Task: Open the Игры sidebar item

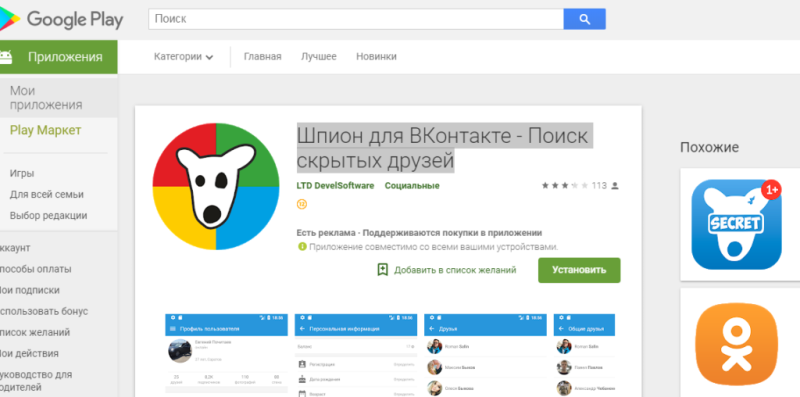Action: coord(22,173)
